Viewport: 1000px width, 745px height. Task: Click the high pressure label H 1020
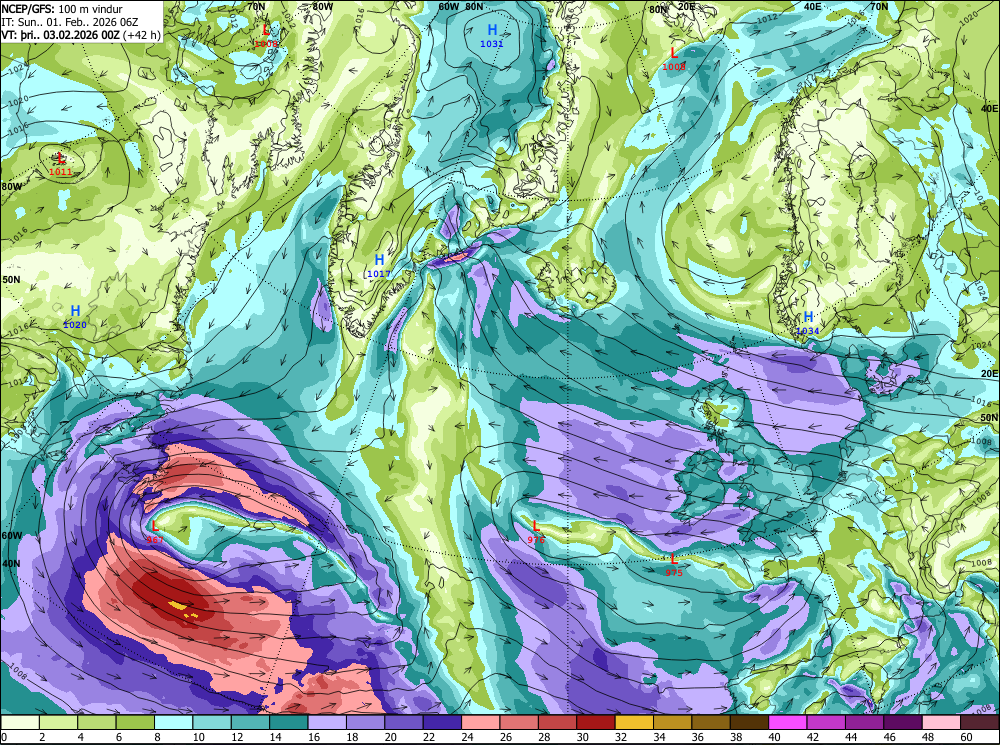[x=75, y=317]
